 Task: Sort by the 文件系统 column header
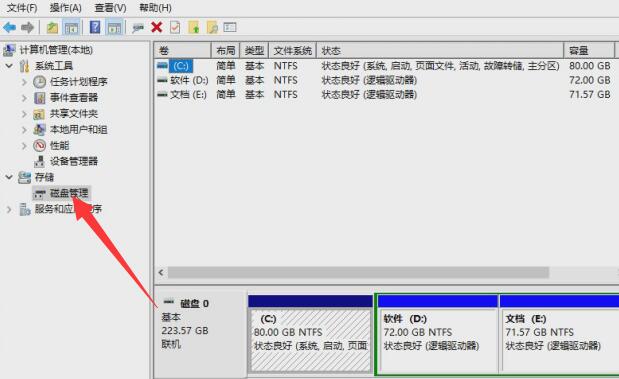293,51
